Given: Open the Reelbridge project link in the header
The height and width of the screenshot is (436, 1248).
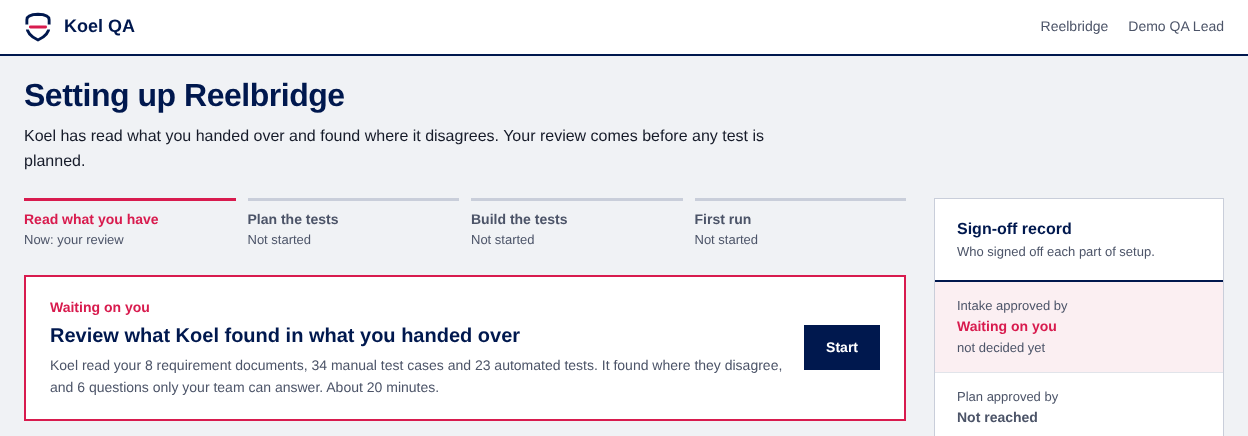Looking at the screenshot, I should pos(1074,27).
